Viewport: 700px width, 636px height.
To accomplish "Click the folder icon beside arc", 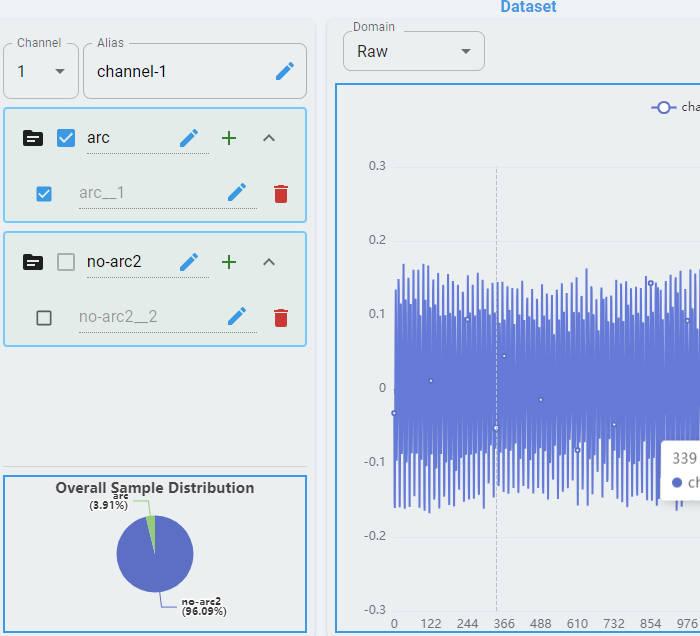I will 33,138.
